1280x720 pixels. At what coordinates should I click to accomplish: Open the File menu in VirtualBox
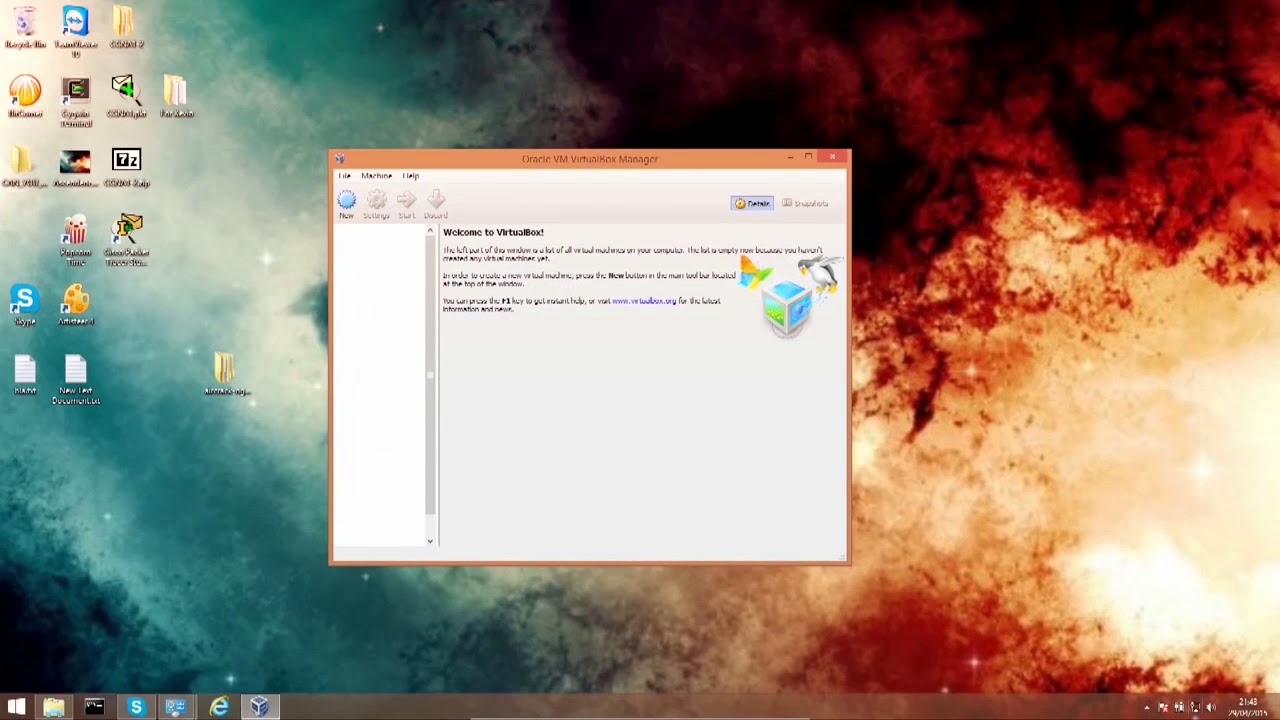pos(344,176)
